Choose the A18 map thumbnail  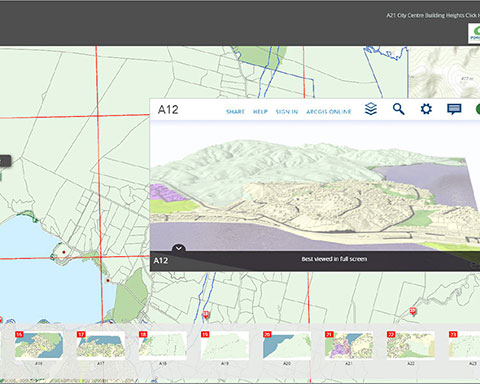(x=163, y=345)
